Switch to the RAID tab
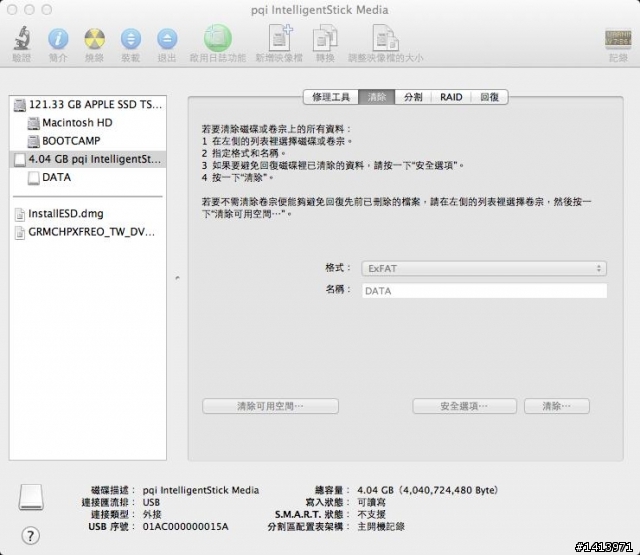This screenshot has width=640, height=555. tap(451, 97)
